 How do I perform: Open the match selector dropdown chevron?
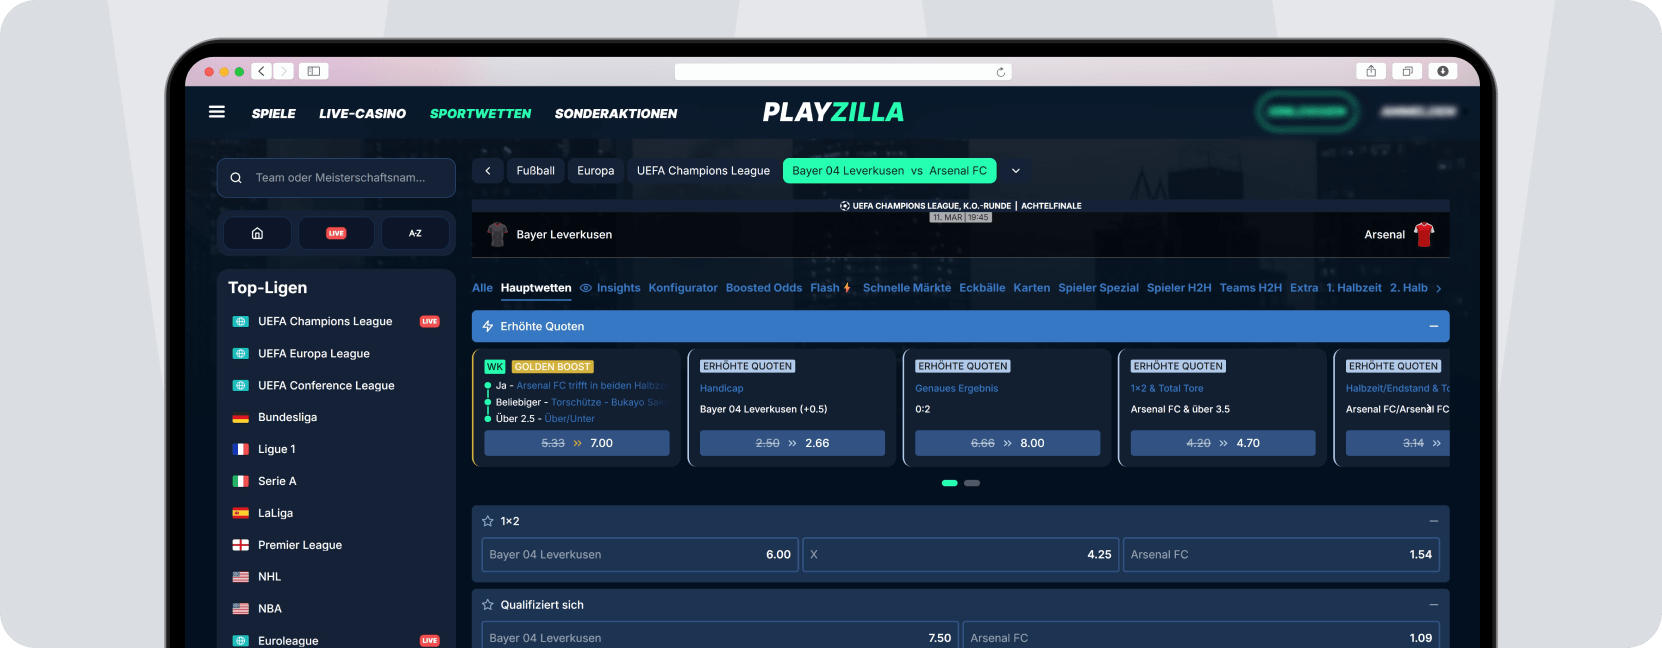1016,171
